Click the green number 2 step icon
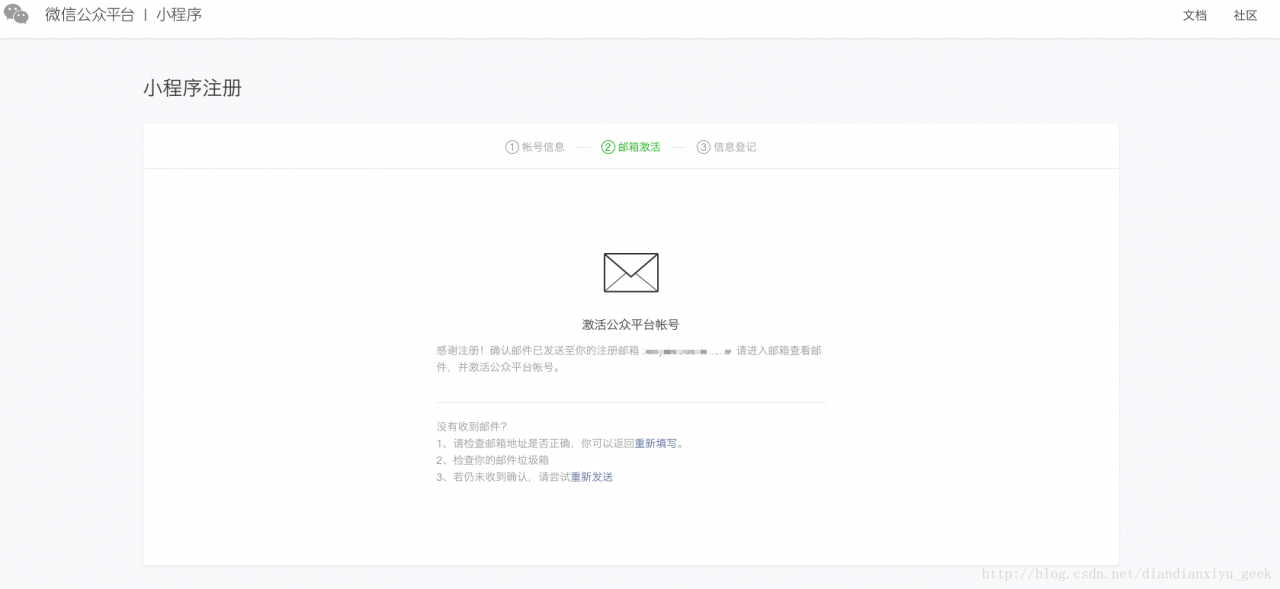Screen dimensions: 1280x589 tap(608, 146)
